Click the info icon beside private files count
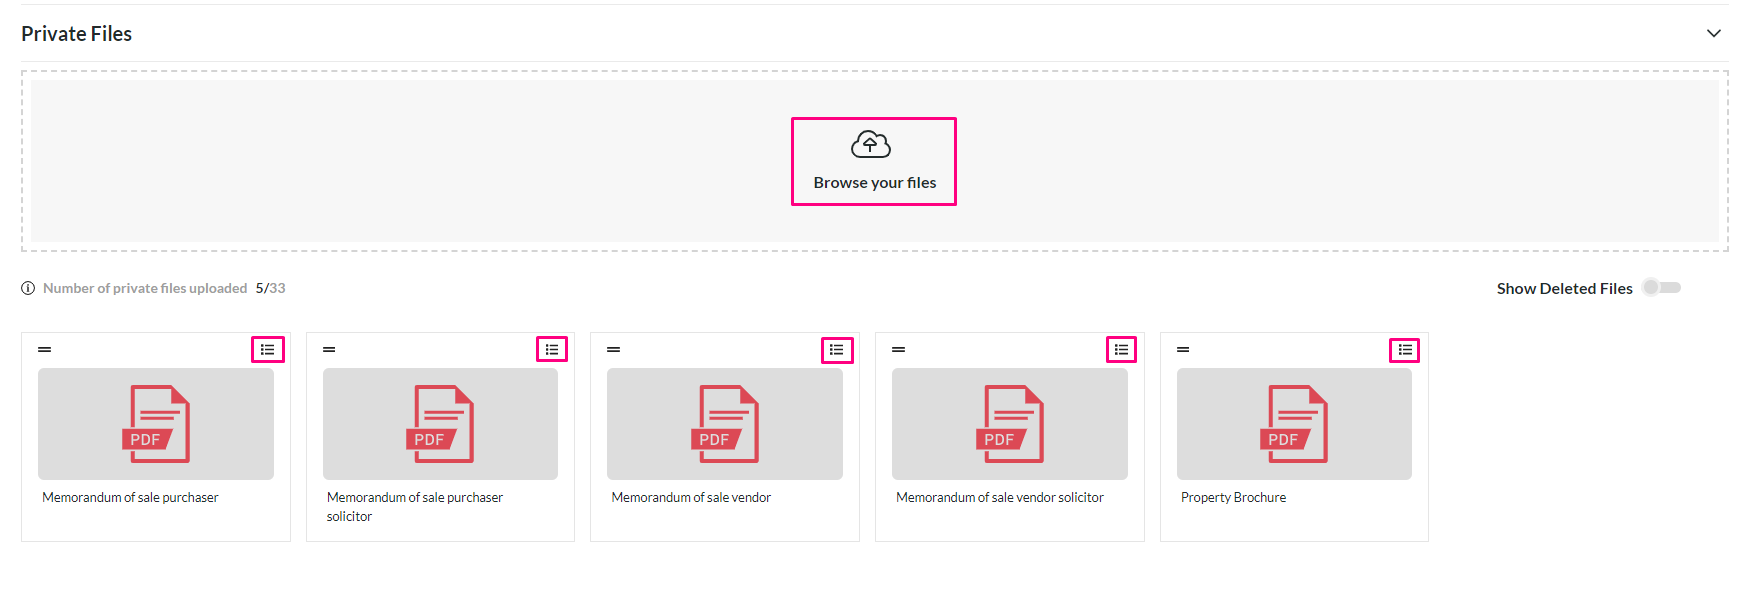 point(28,288)
